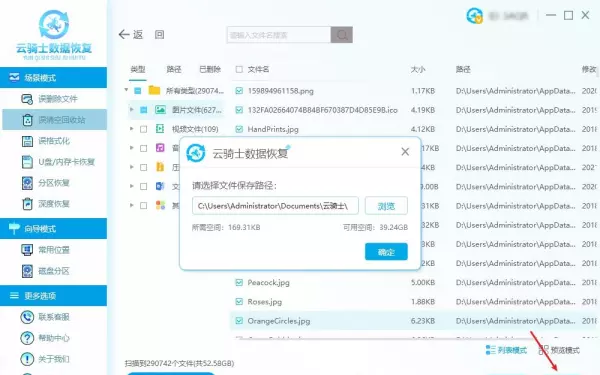Select 误清空回收站 recovery option
Image resolution: width=600 pixels, height=375 pixels.
coord(54,120)
